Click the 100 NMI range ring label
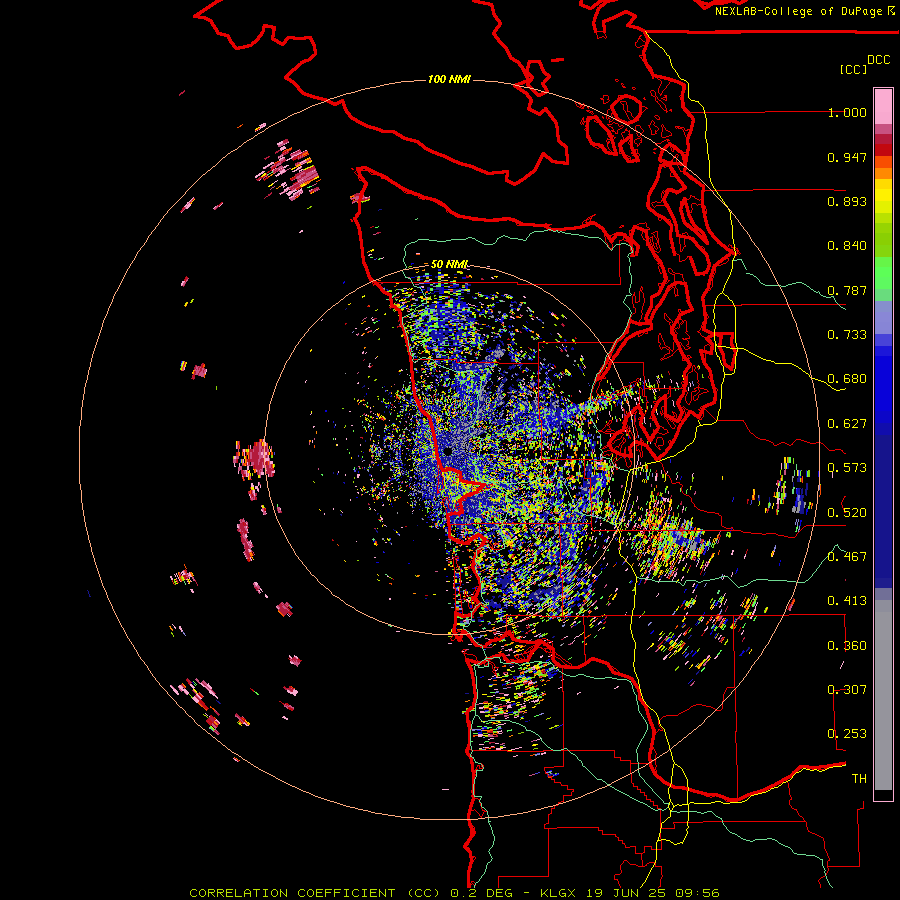 [449, 79]
